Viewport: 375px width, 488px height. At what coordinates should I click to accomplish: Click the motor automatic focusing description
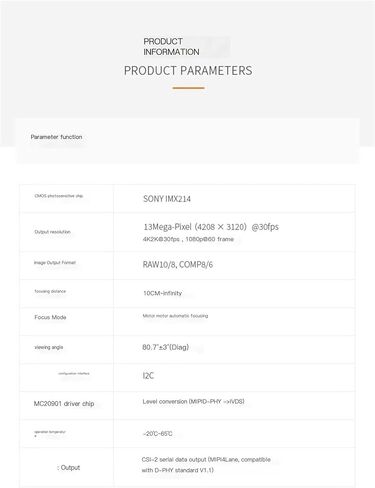click(x=175, y=316)
